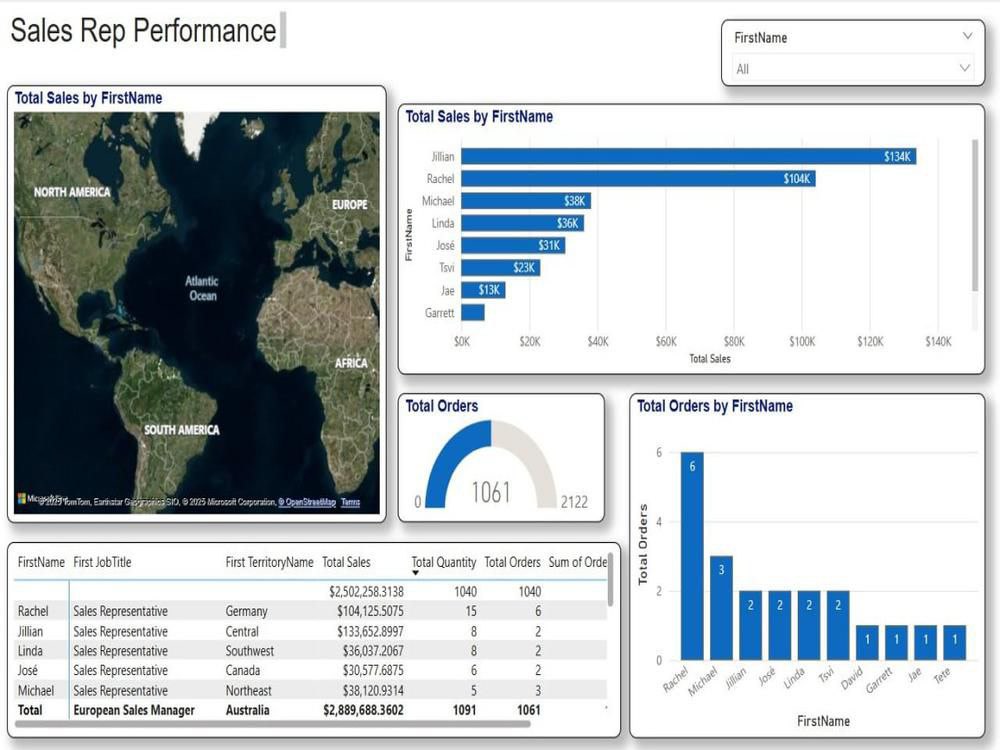Click Jillian's column in Total Orders chart
1000x750 pixels.
click(751, 625)
